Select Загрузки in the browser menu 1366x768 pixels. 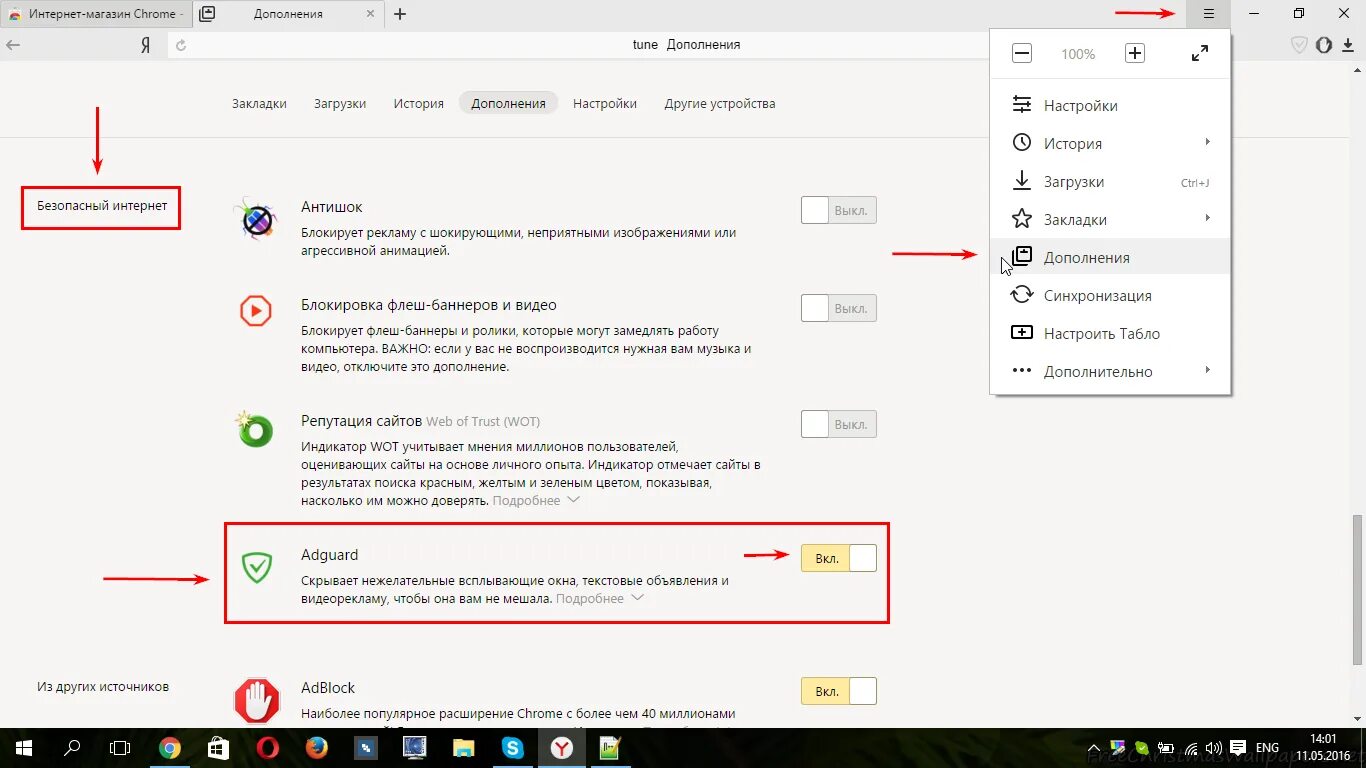1110,182
